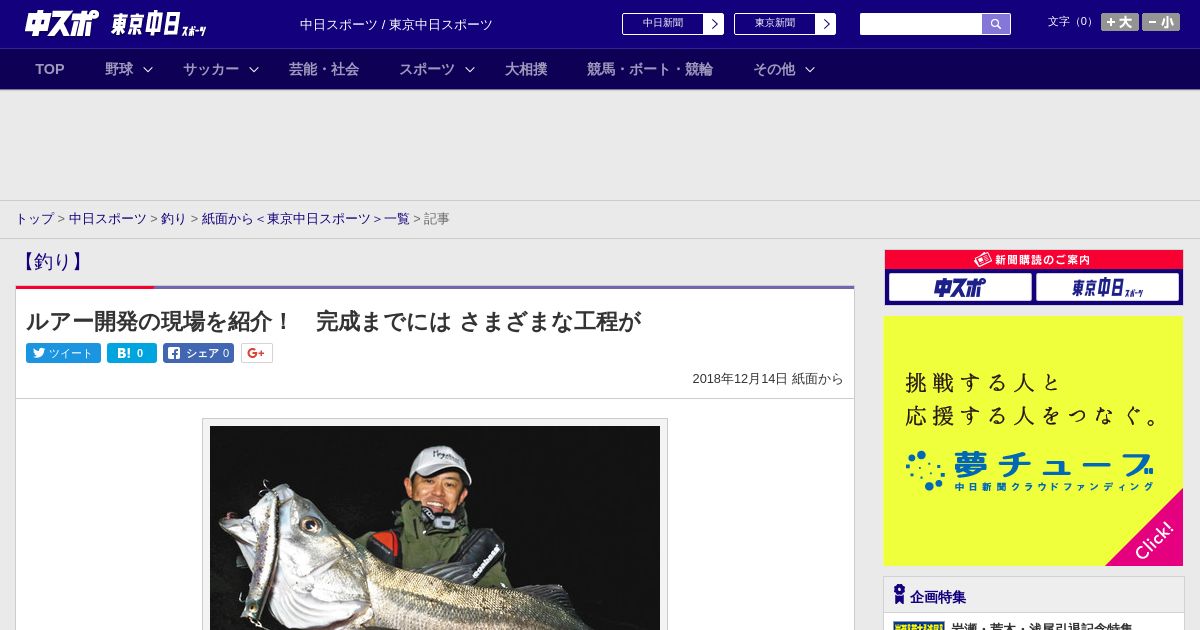Click 釣り breadcrumb link
This screenshot has width=1200, height=630.
pyautogui.click(x=174, y=218)
